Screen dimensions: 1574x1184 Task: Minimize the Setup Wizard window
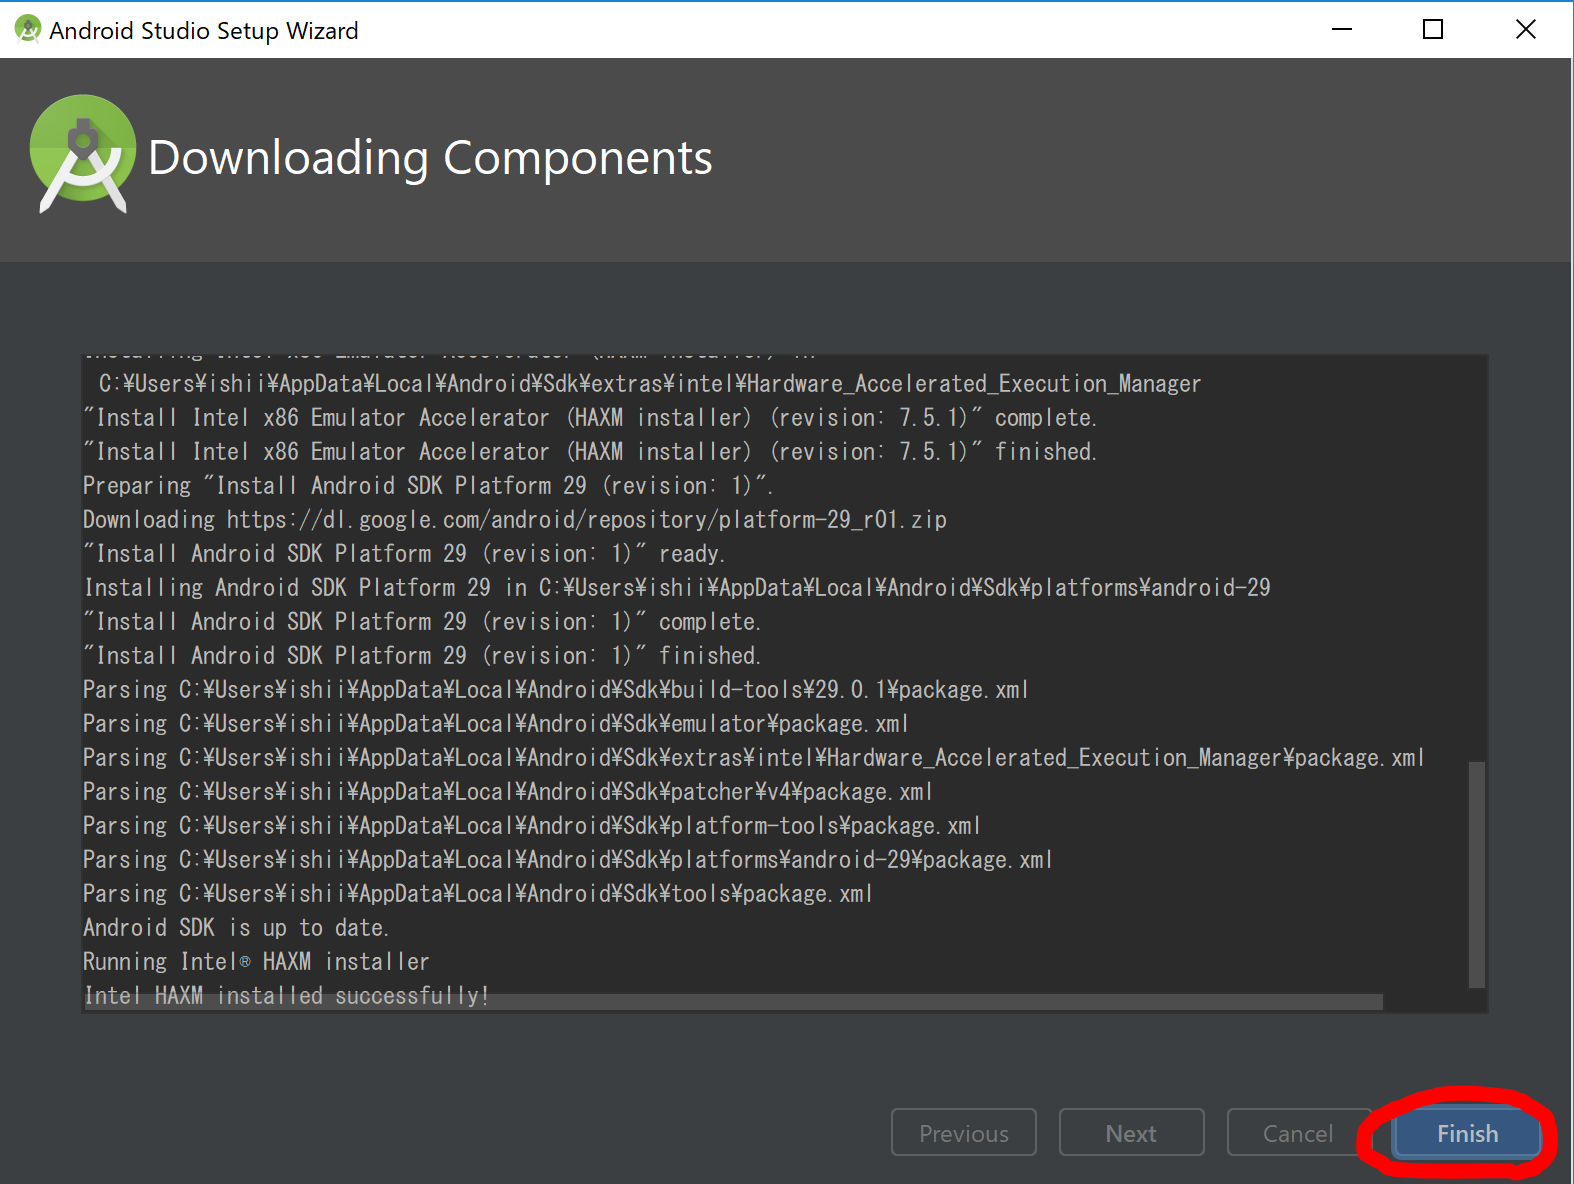point(1342,30)
